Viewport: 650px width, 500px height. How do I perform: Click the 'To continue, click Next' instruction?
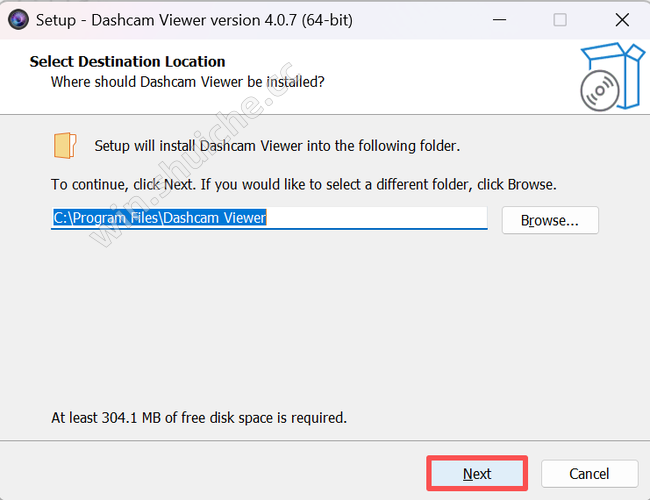pos(303,184)
